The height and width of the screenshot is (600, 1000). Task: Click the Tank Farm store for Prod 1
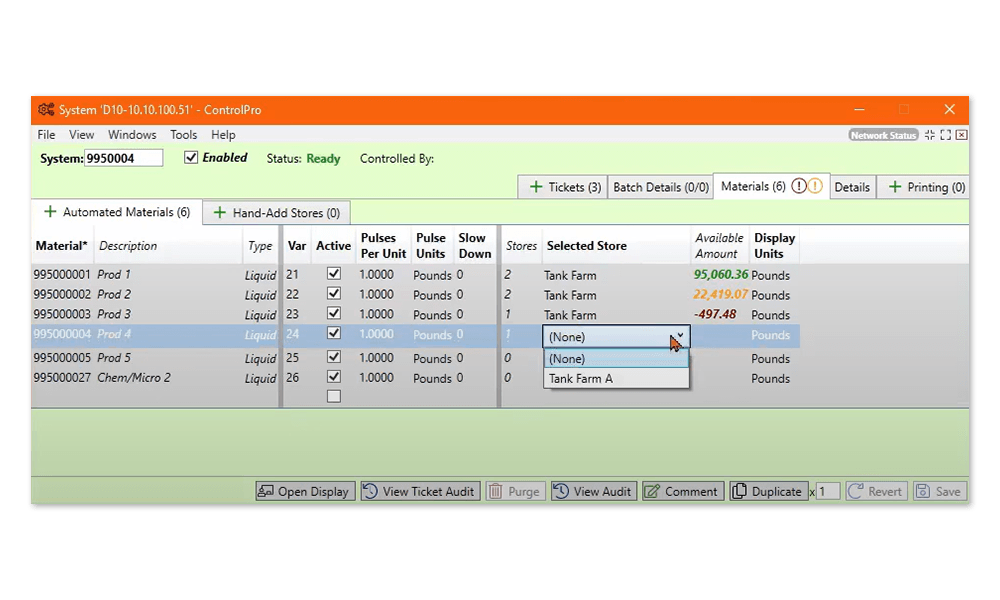pyautogui.click(x=570, y=275)
